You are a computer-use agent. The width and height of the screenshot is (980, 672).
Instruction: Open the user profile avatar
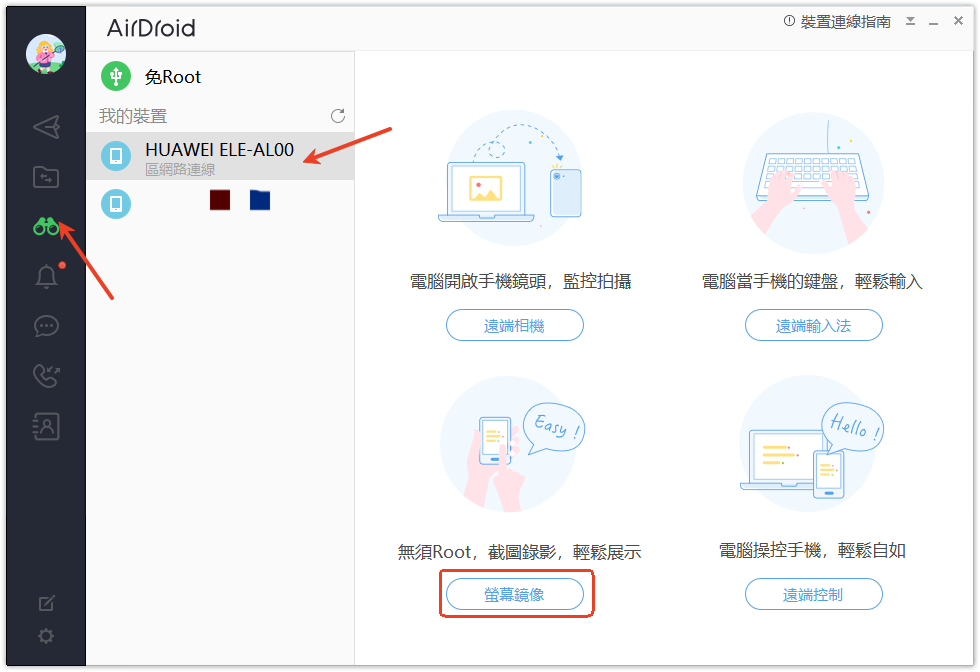coord(46,54)
